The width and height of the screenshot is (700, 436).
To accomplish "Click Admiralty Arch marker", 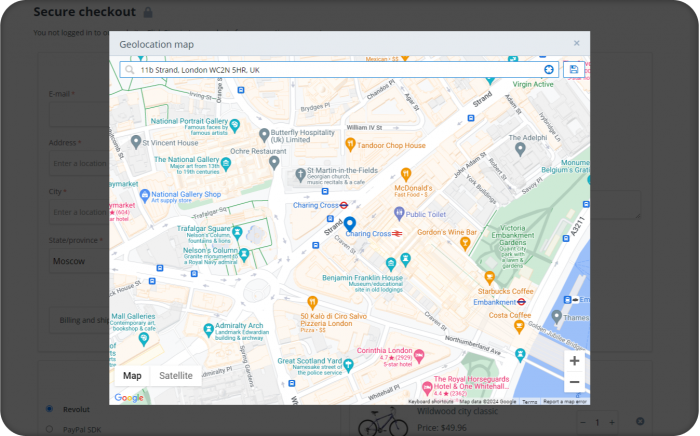I will (208, 330).
